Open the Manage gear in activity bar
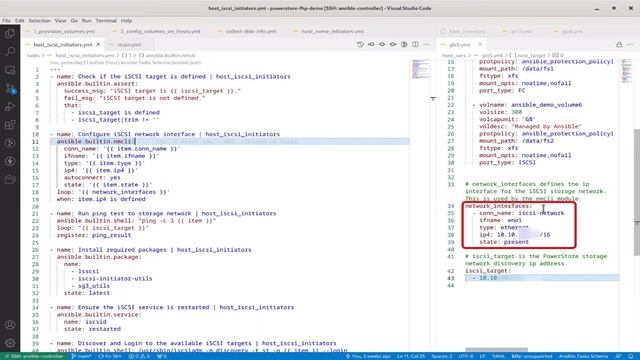This screenshot has height=360, width=640. tap(10, 343)
